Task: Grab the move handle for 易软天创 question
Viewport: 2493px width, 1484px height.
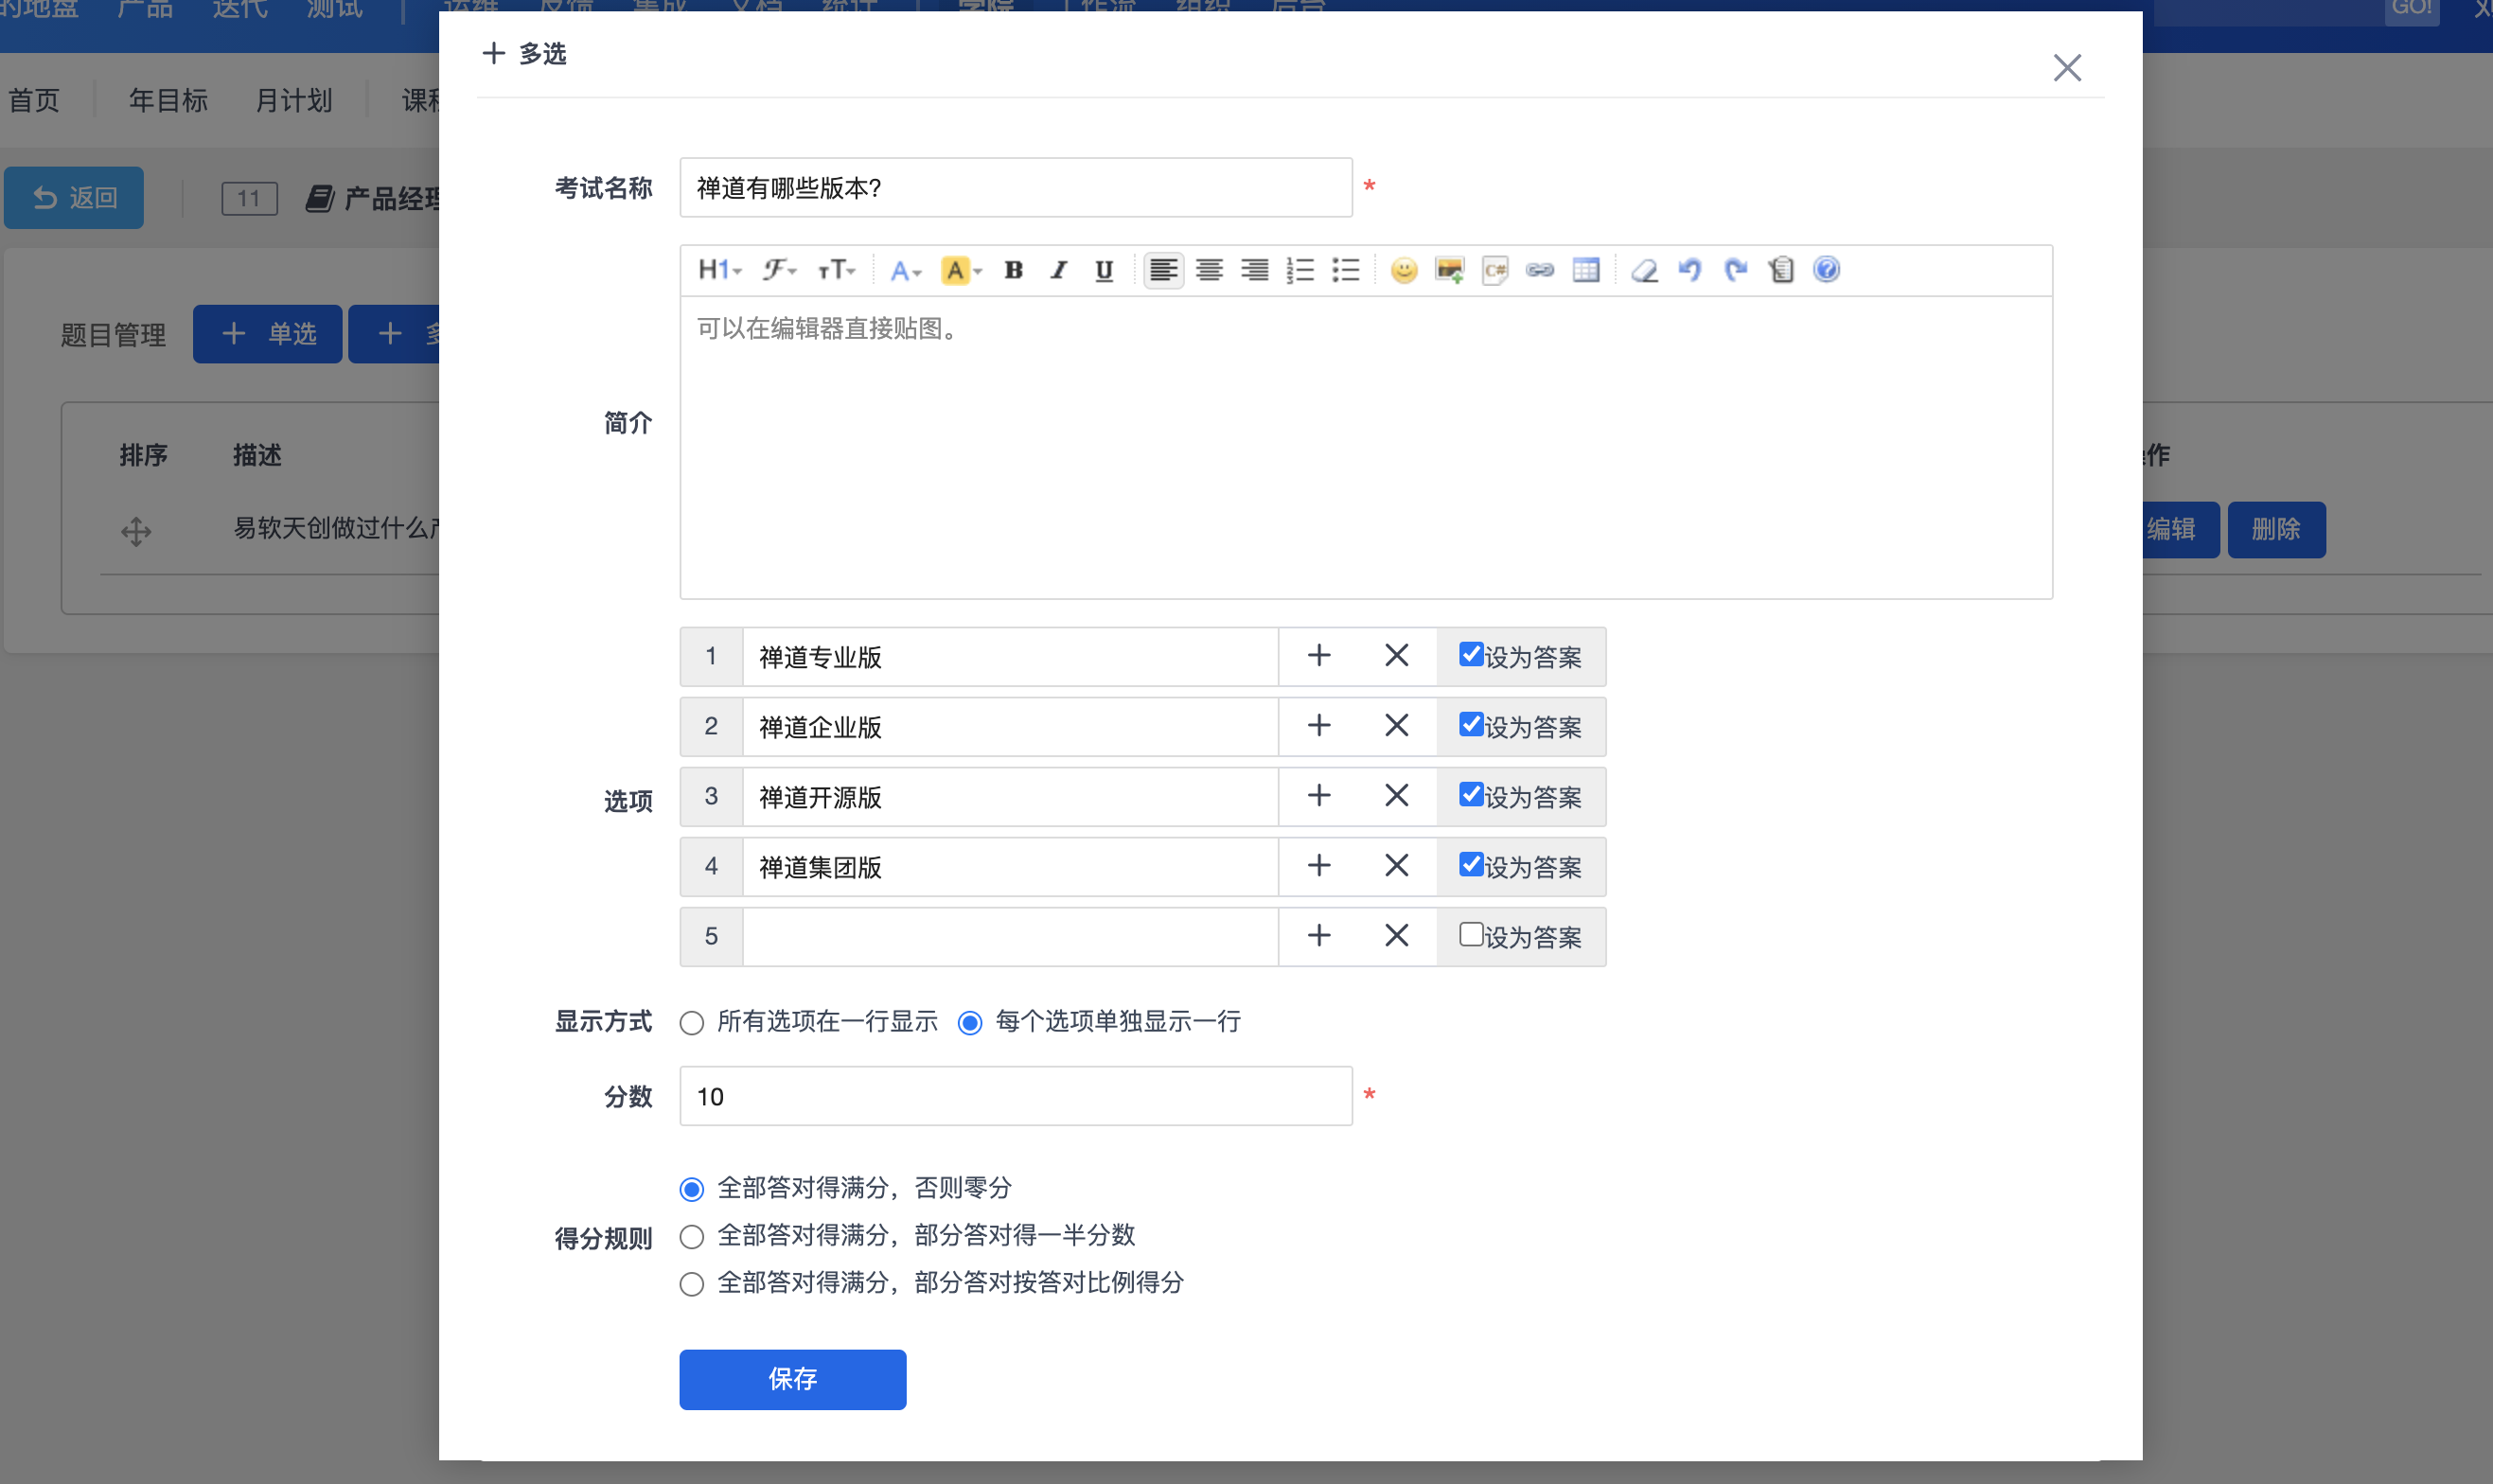Action: (x=136, y=531)
